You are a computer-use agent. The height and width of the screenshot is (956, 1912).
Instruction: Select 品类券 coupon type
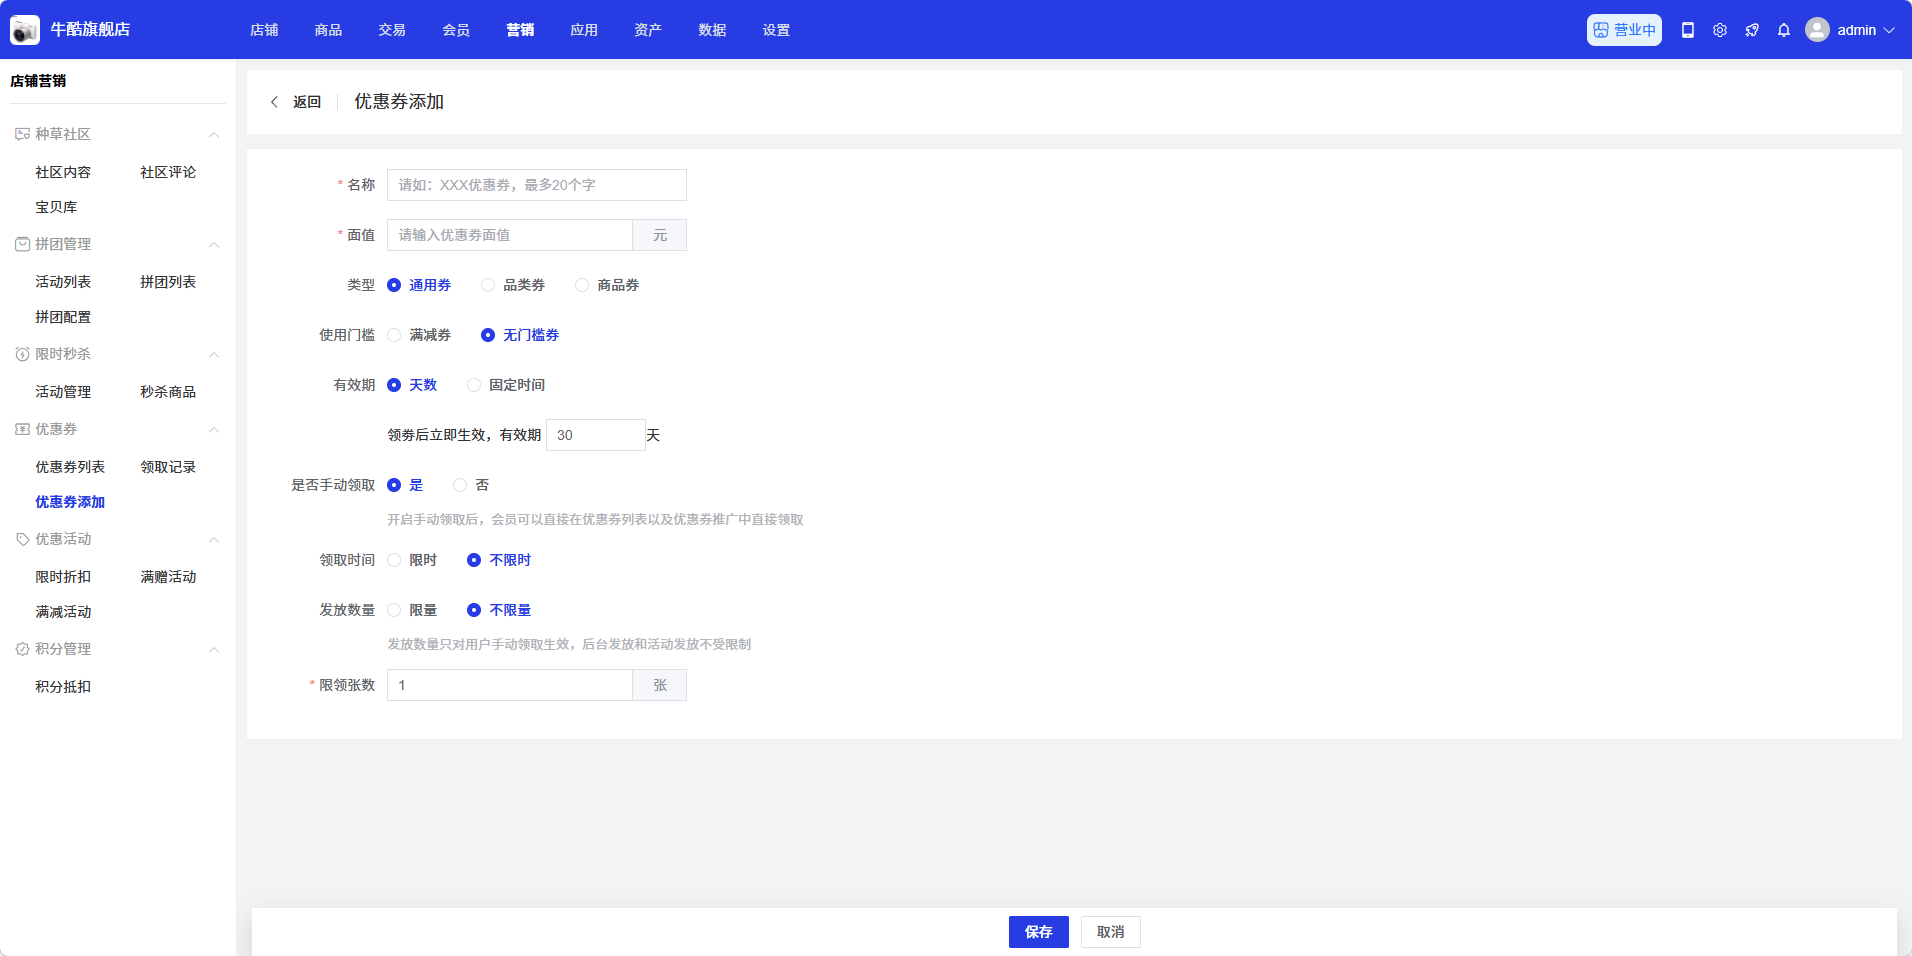point(513,285)
